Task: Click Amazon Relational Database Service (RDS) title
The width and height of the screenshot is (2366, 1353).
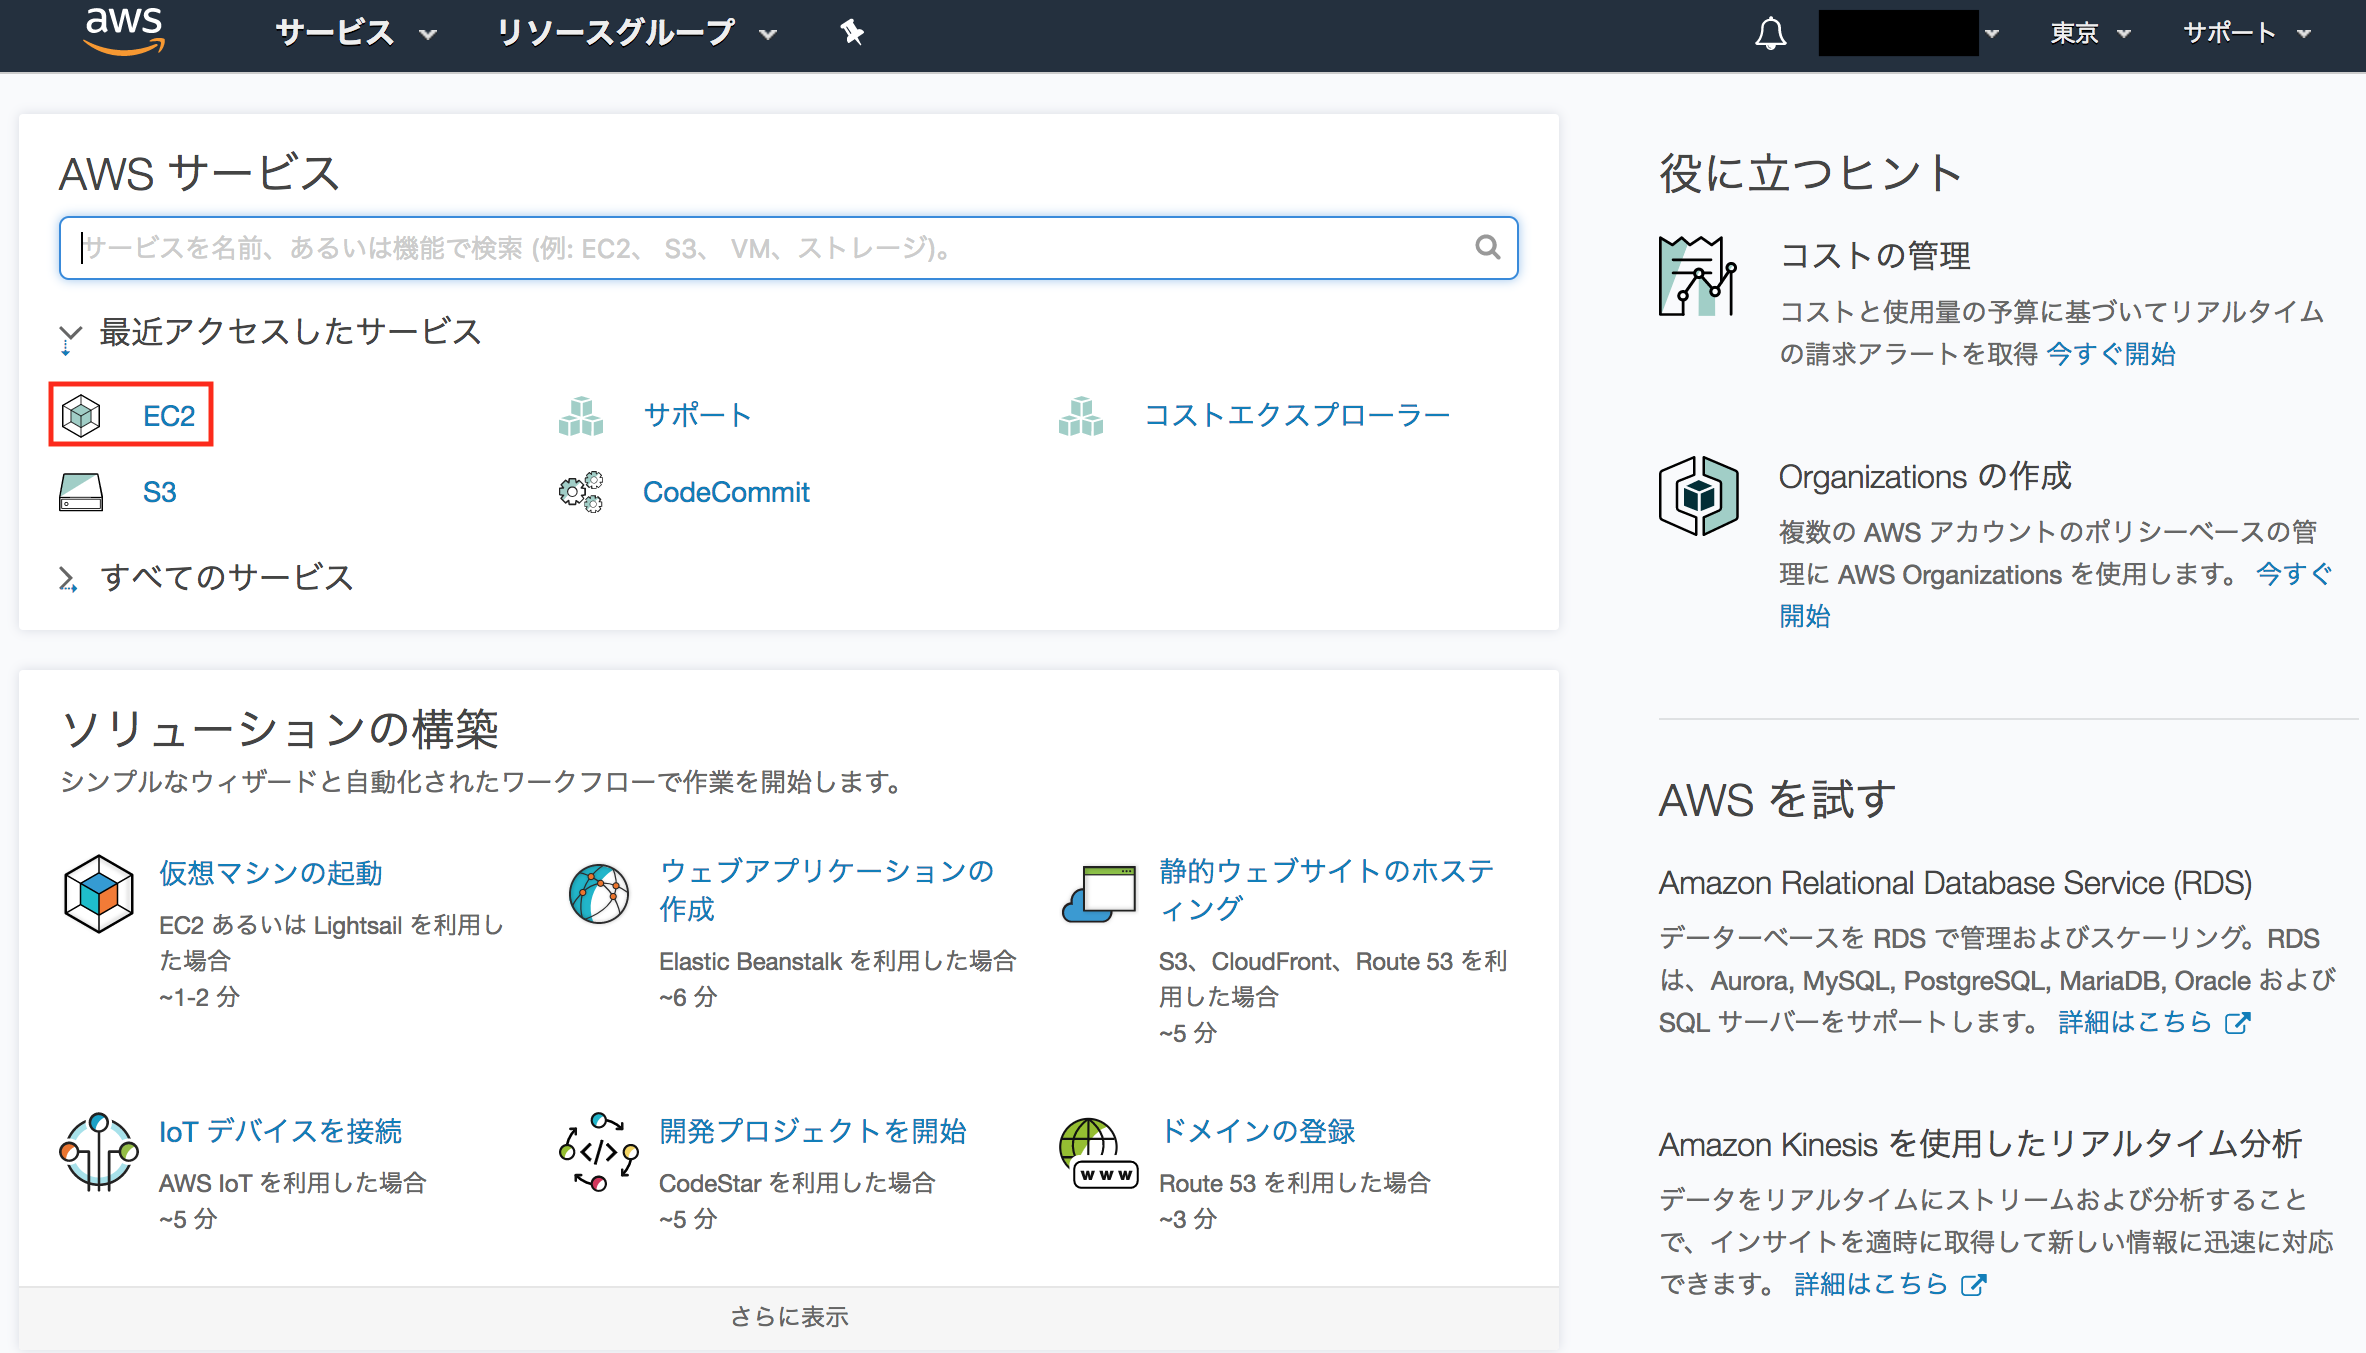Action: pyautogui.click(x=1955, y=883)
